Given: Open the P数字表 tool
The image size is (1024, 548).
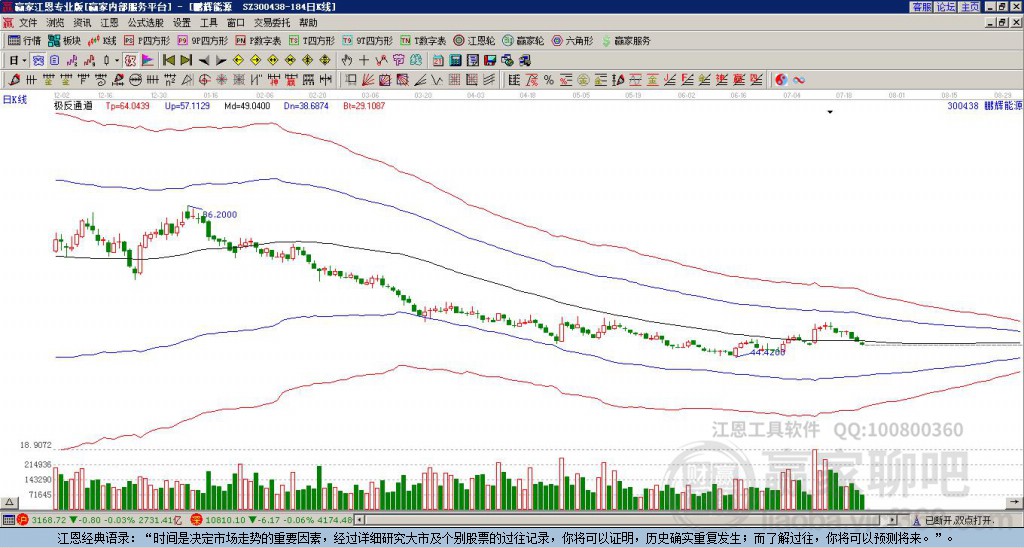Looking at the screenshot, I should pos(258,40).
